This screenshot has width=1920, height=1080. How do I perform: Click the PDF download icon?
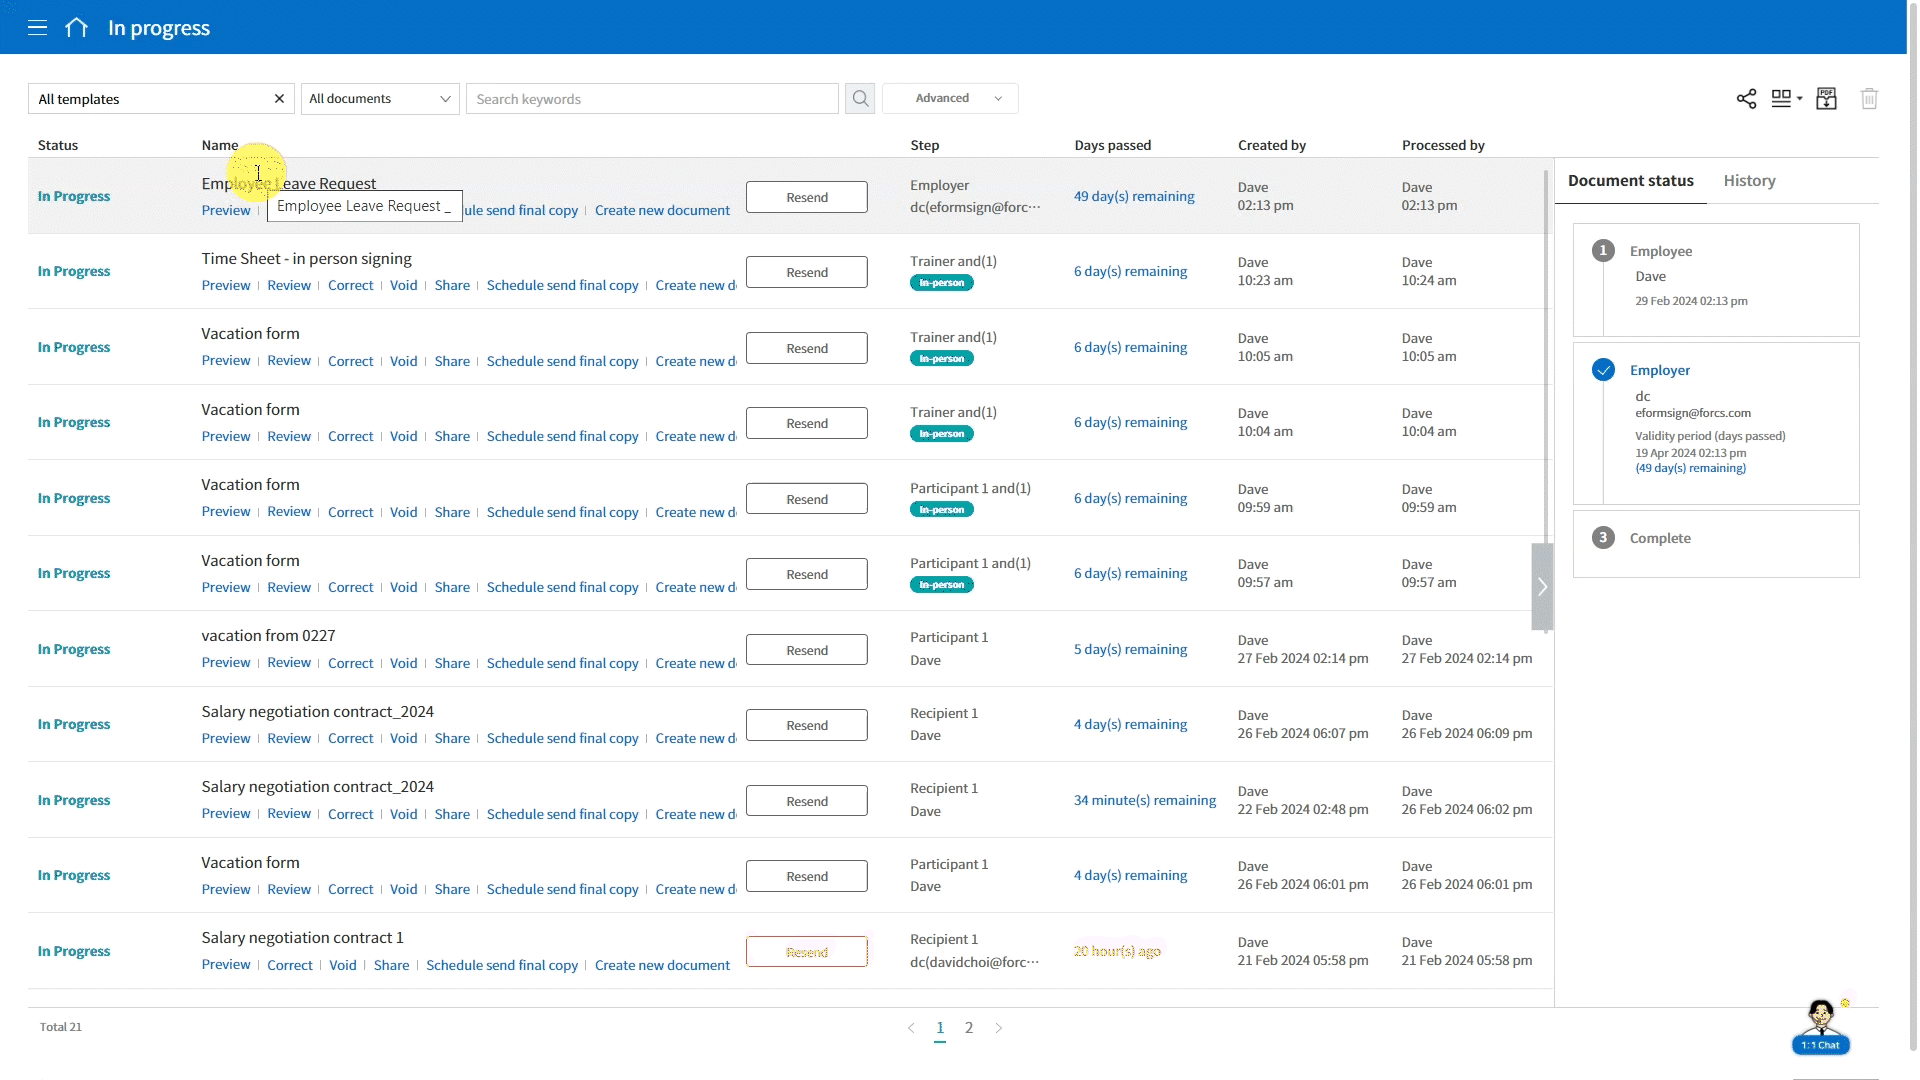[x=1827, y=99]
